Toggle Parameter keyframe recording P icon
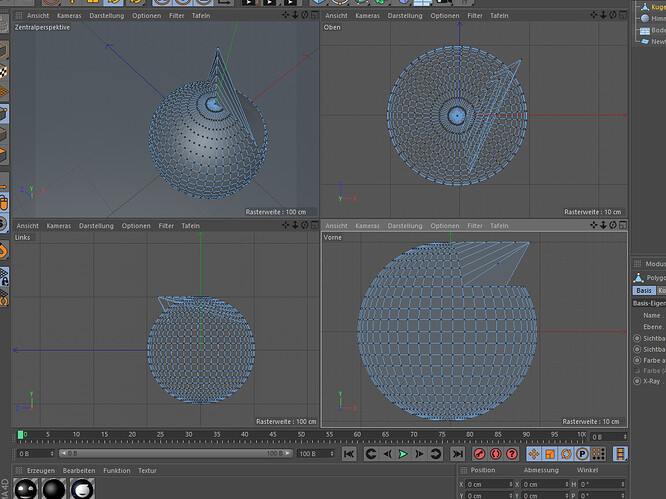Screen dimensions: 666x499 pos(582,454)
